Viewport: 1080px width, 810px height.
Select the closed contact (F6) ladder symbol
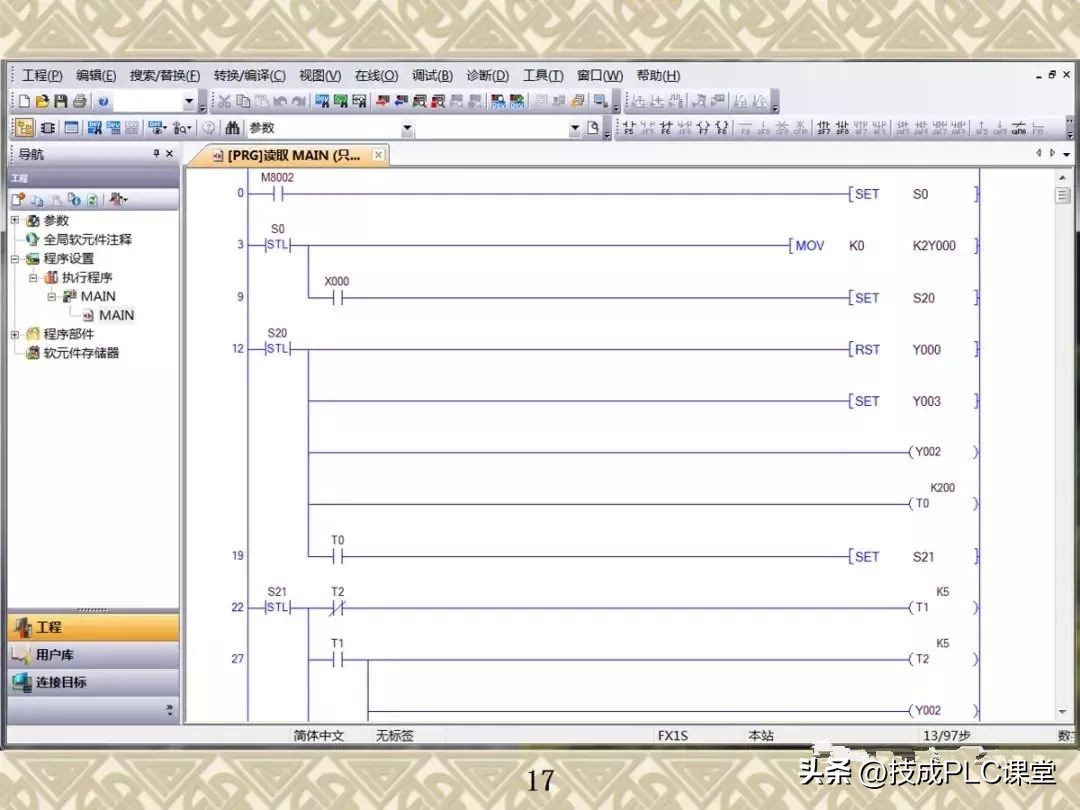coord(664,127)
